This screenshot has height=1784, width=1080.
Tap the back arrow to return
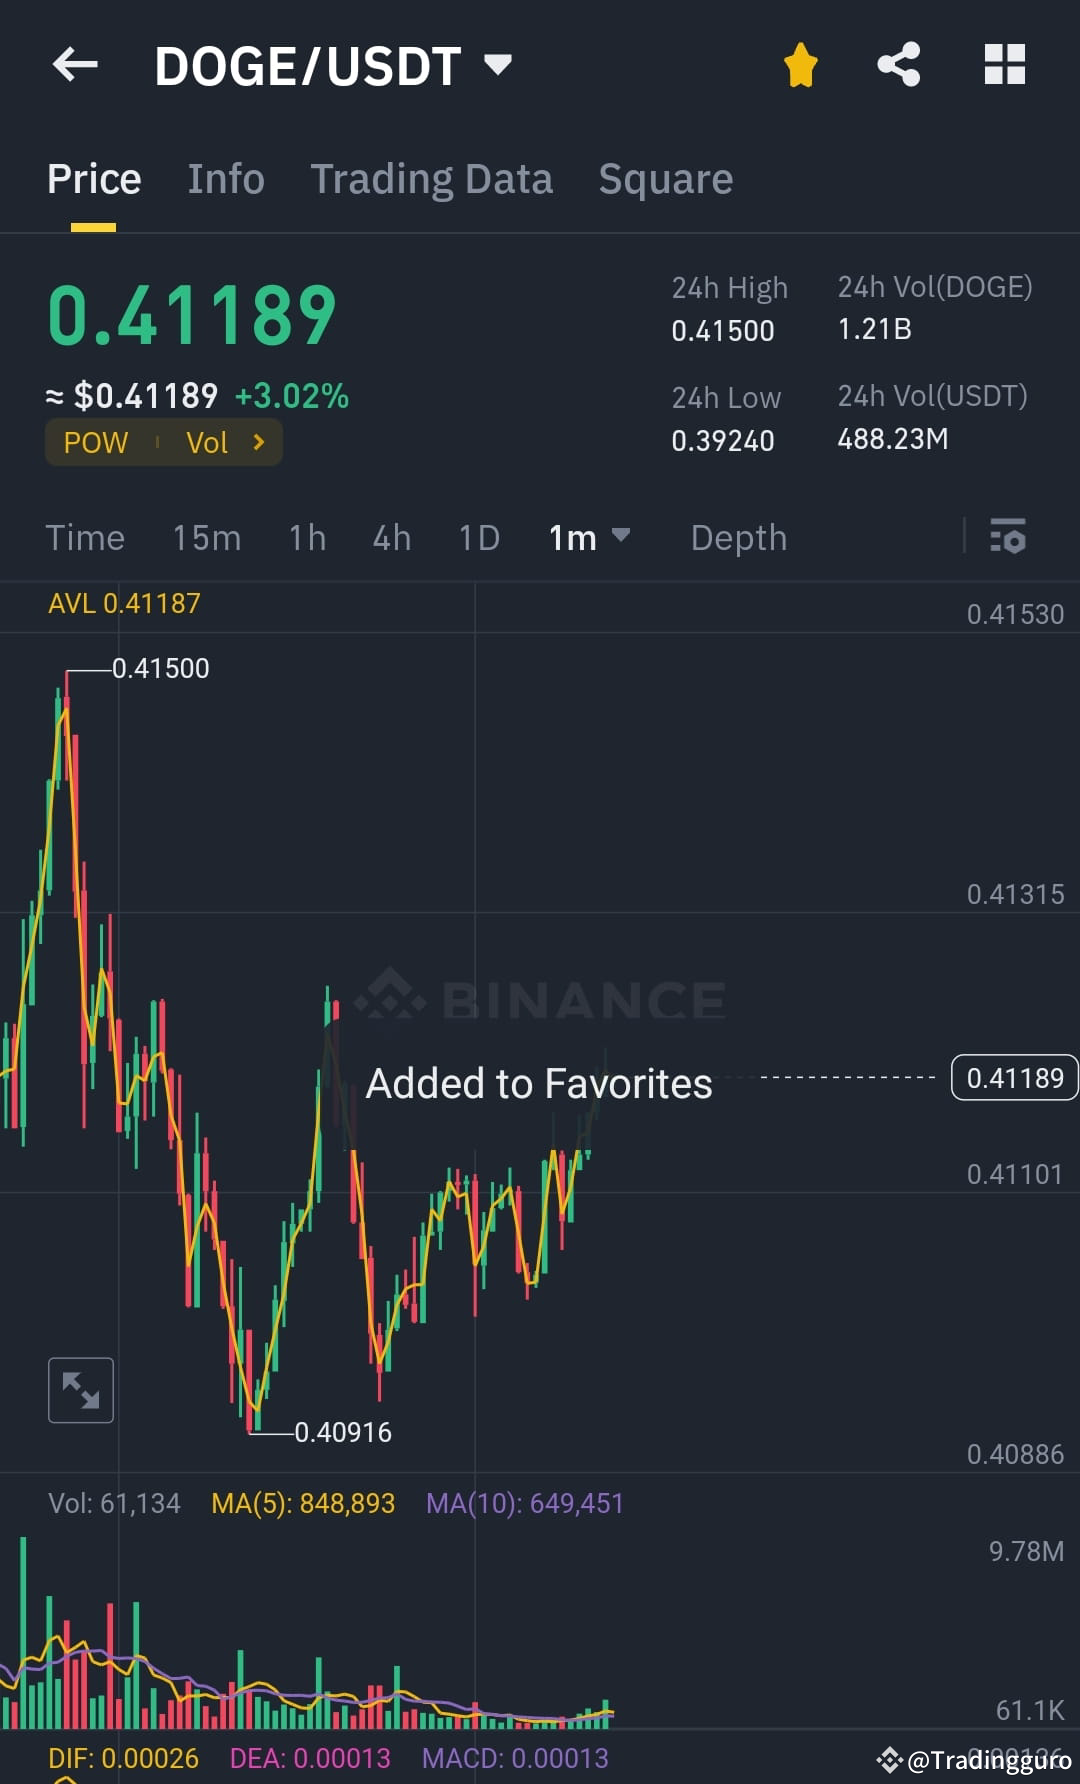(73, 64)
